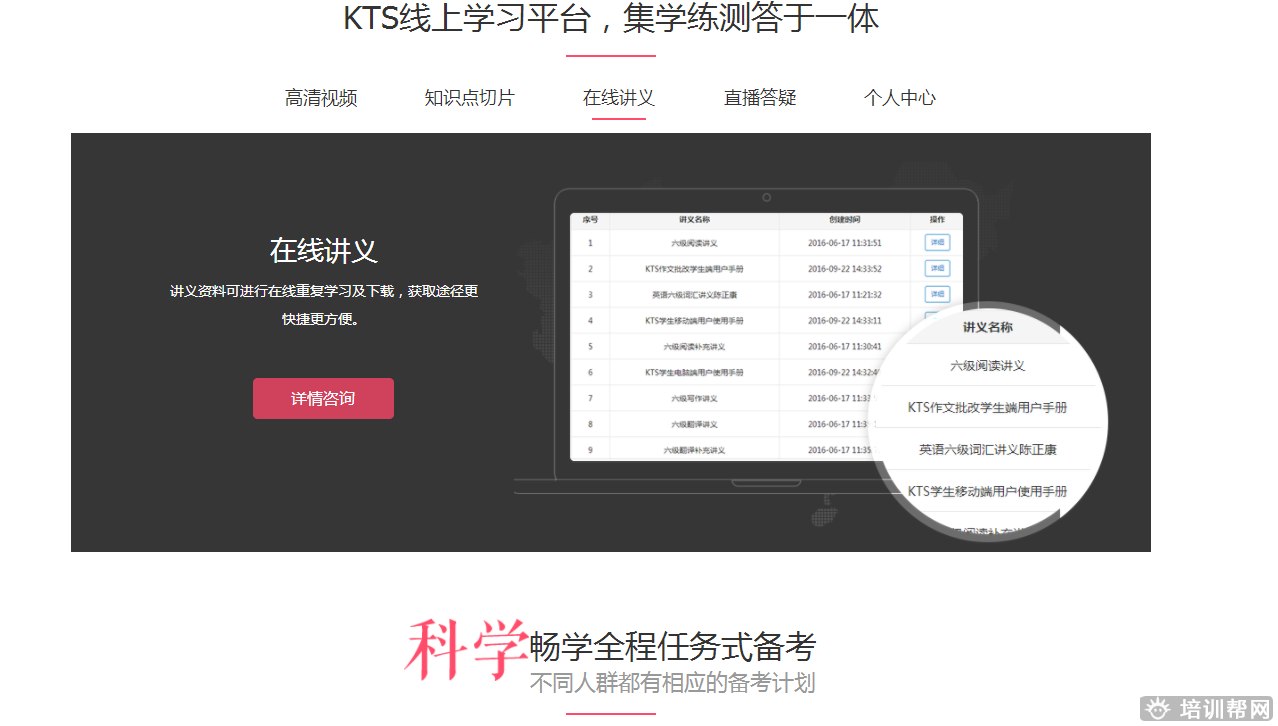
Task: Click KTS学生移动端用户使用手册 in magnified circle
Action: (x=987, y=491)
